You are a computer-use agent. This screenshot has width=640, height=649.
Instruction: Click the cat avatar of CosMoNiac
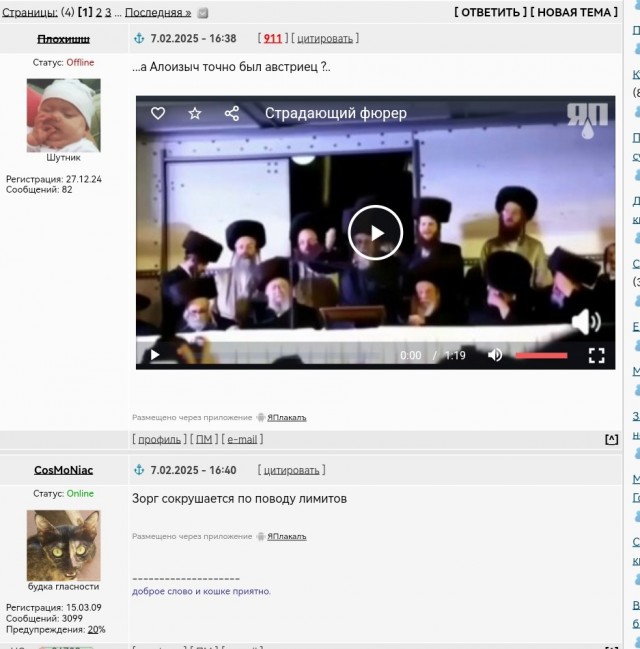(x=64, y=545)
